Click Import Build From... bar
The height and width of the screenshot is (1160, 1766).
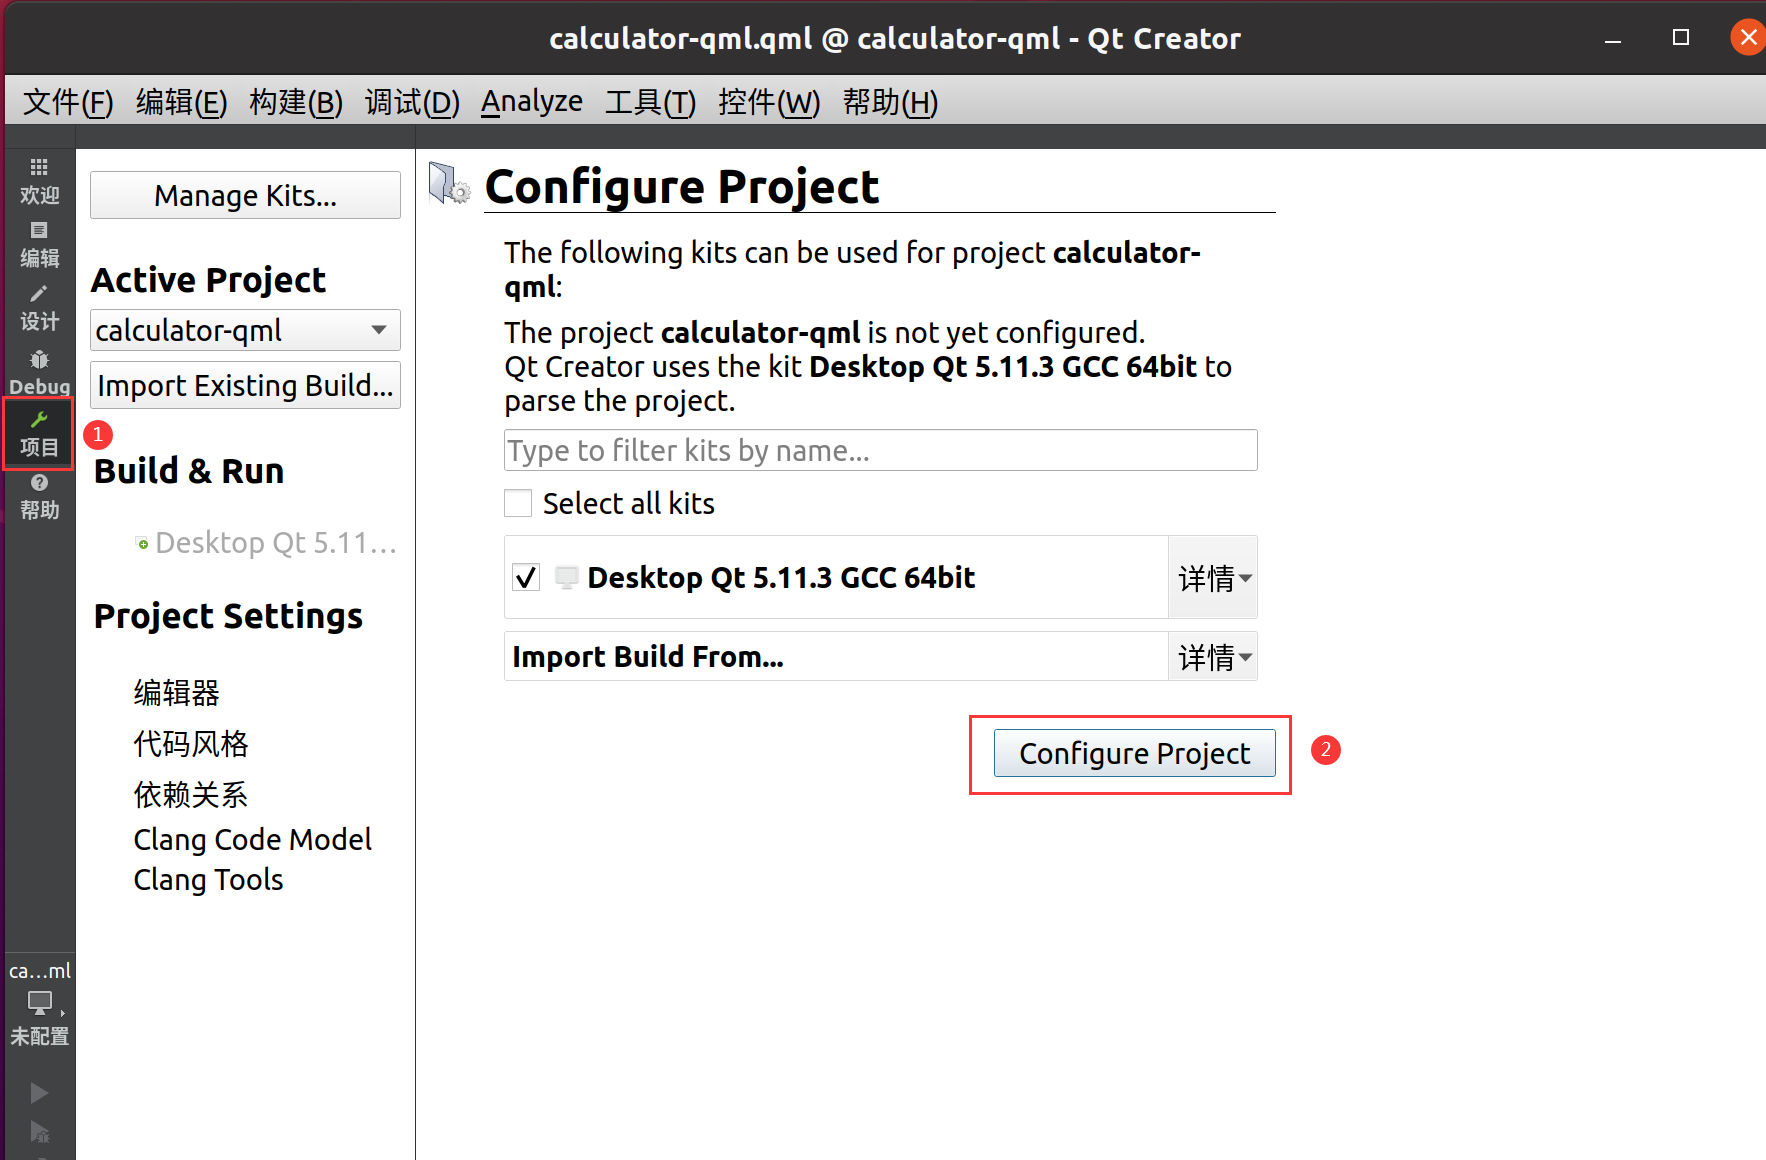tap(836, 657)
